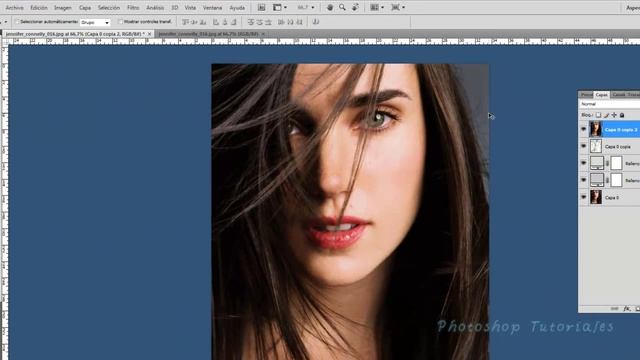Select the Zoom magnifier tool in the application bar

click(342, 7)
